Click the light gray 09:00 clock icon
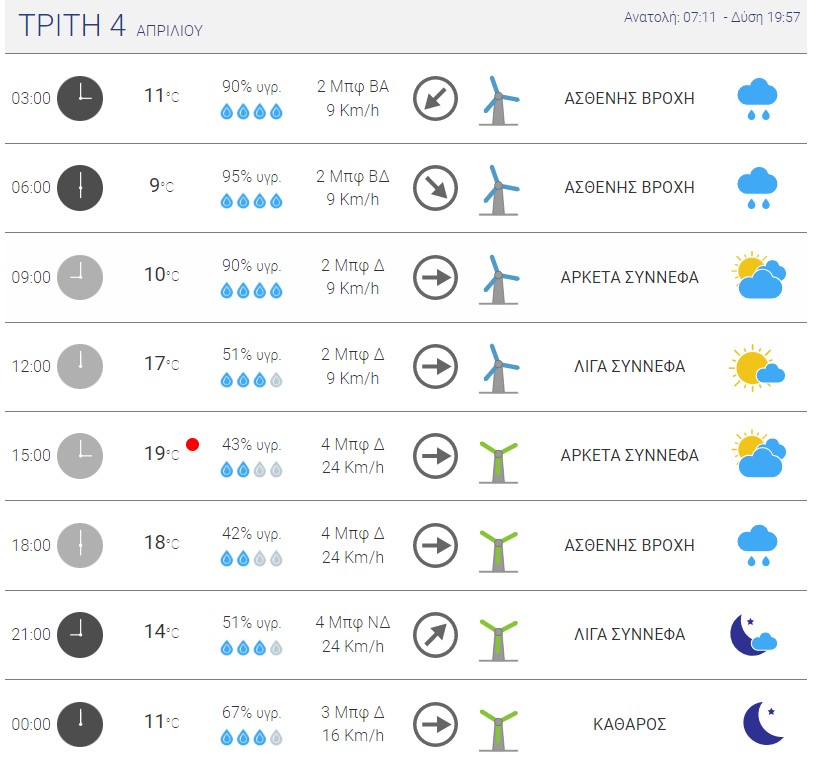Screen dimensions: 825x766 click(80, 277)
